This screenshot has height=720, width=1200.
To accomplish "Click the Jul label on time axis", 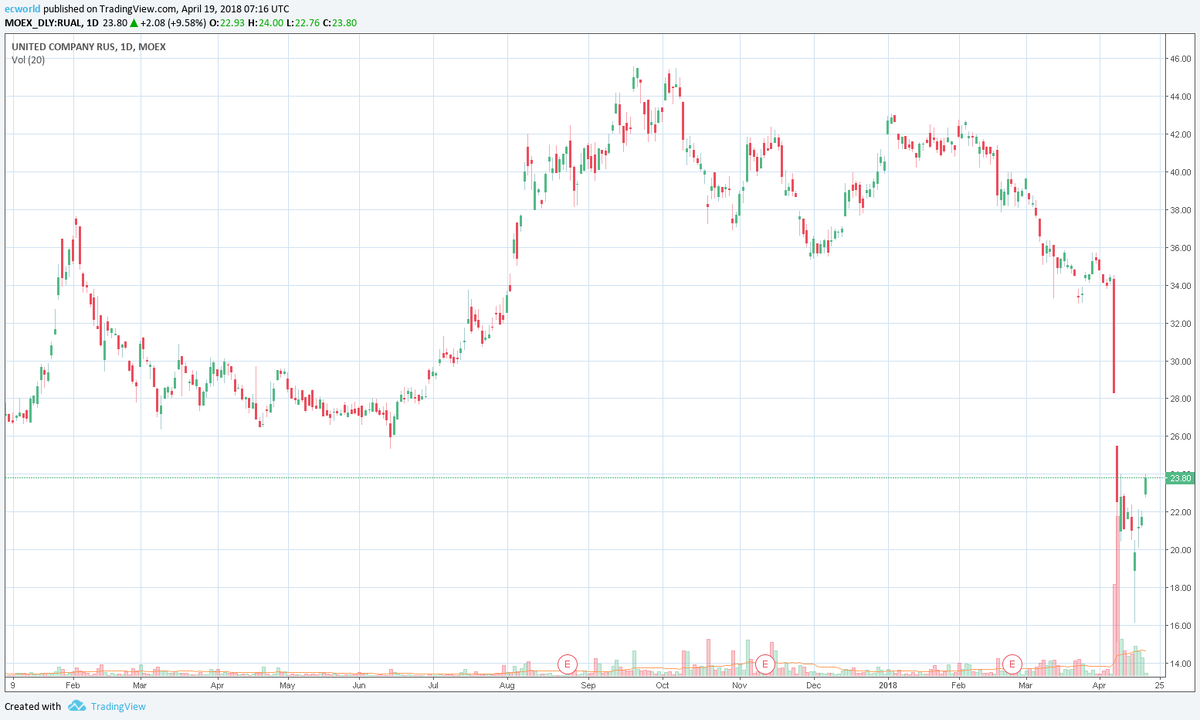I will pos(433,686).
